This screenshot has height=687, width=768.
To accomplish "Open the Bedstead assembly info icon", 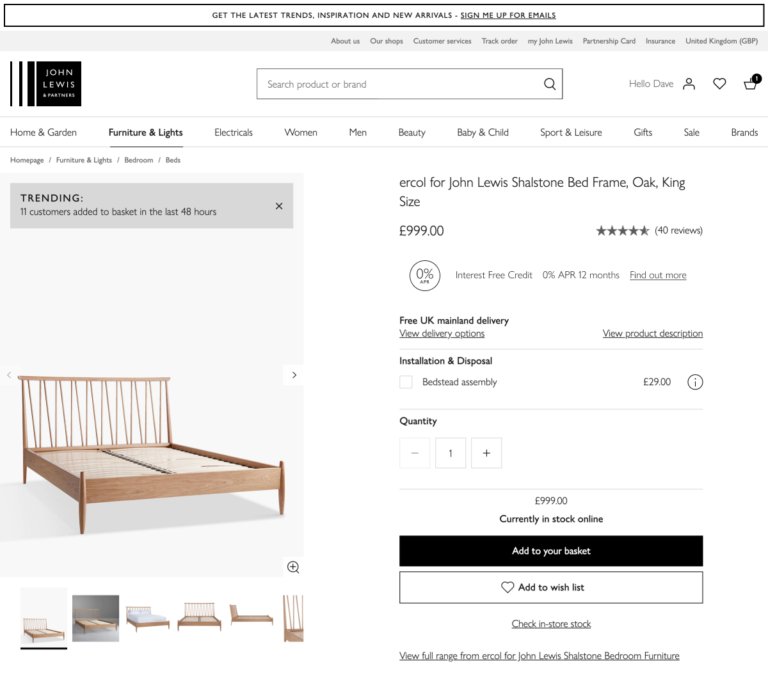I will click(695, 382).
